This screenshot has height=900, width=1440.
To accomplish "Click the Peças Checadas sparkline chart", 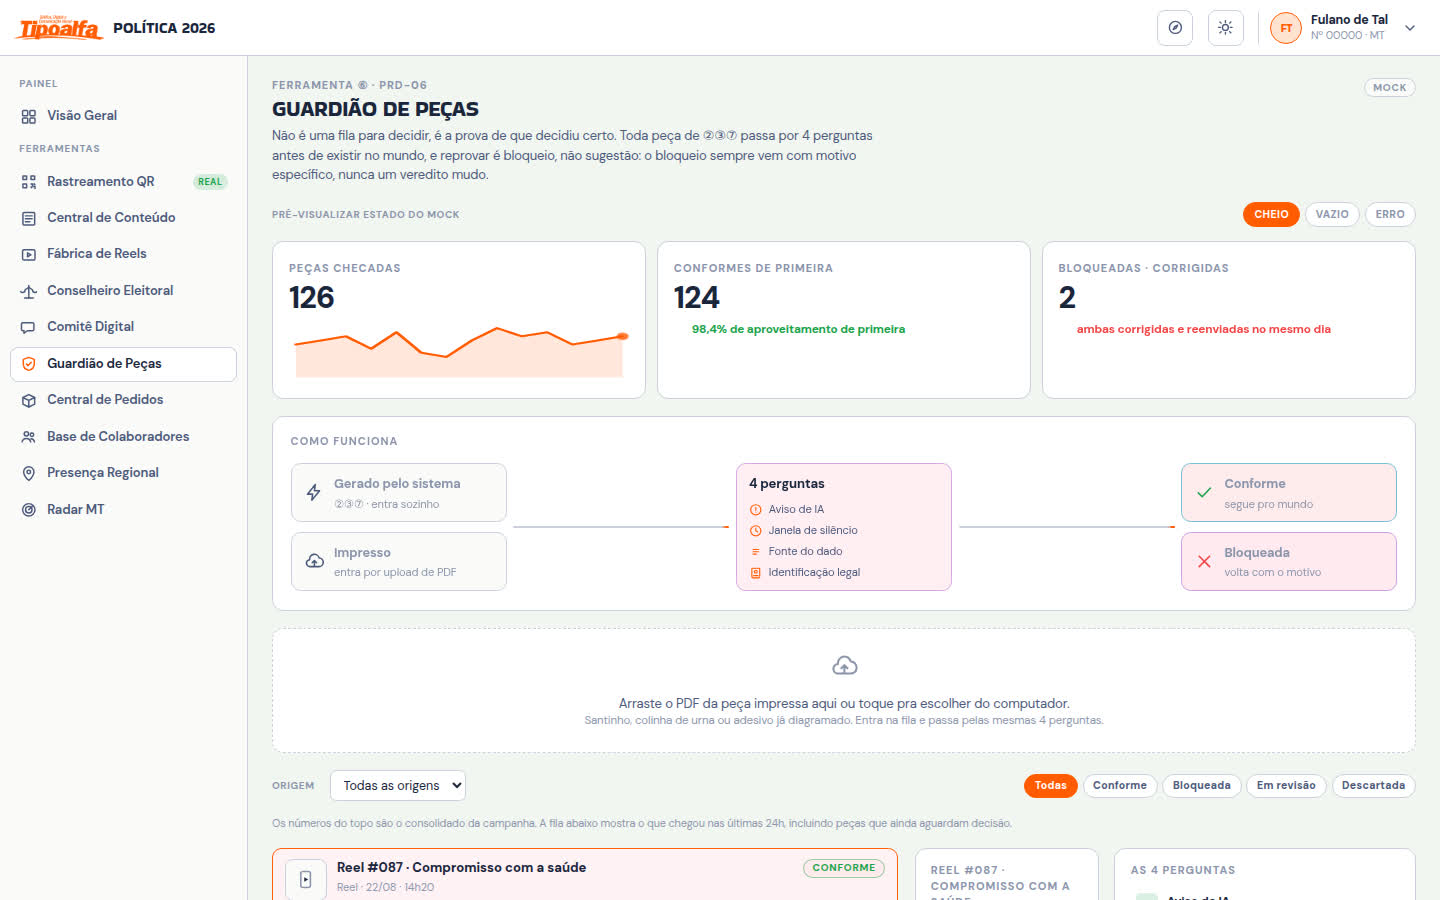I will click(459, 352).
